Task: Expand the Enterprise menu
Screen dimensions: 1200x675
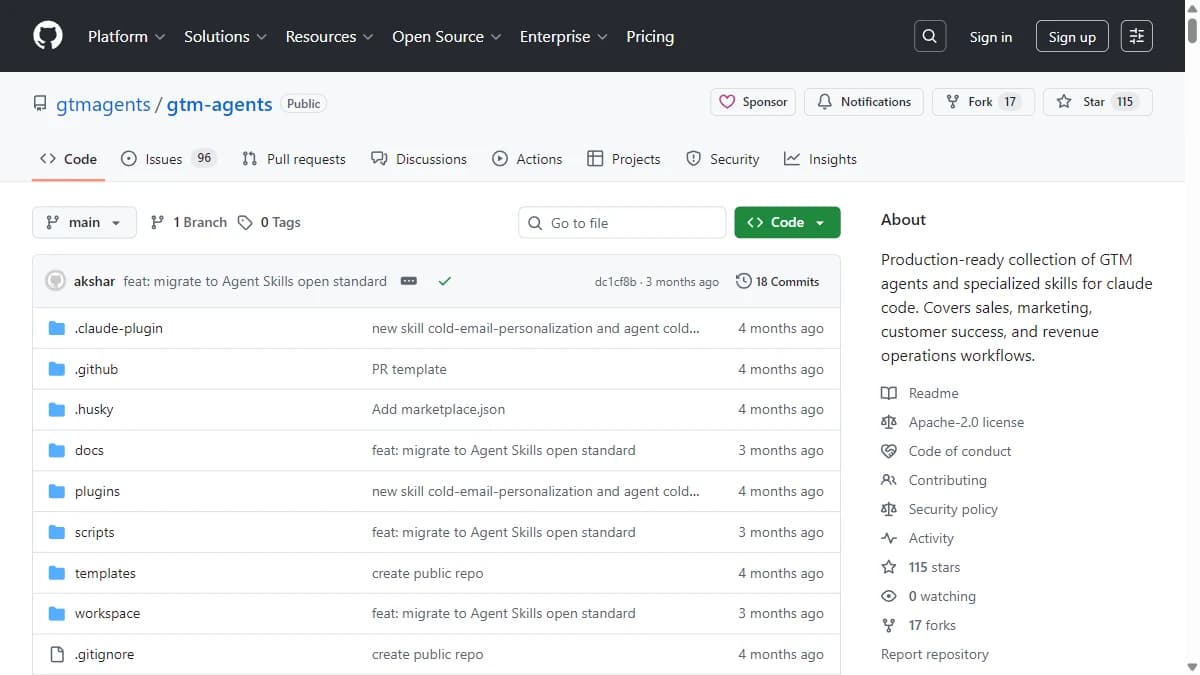Action: [x=563, y=36]
